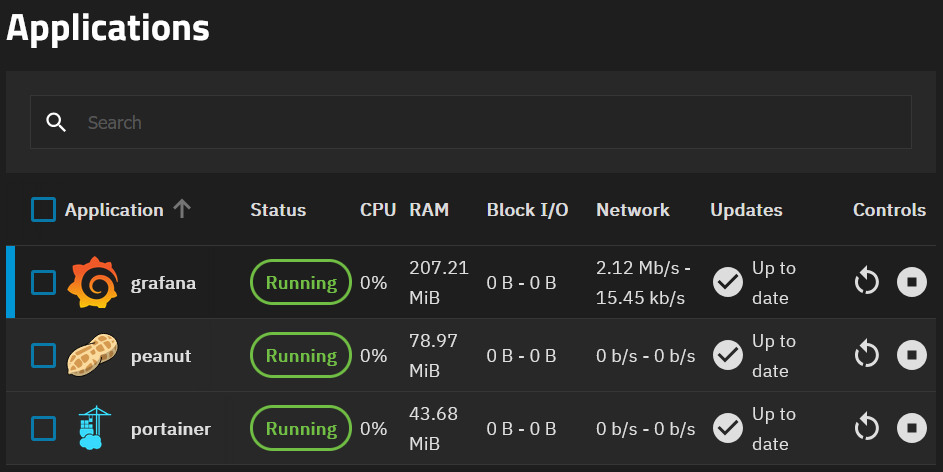Restart the peanut application
943x472 pixels.
point(867,355)
